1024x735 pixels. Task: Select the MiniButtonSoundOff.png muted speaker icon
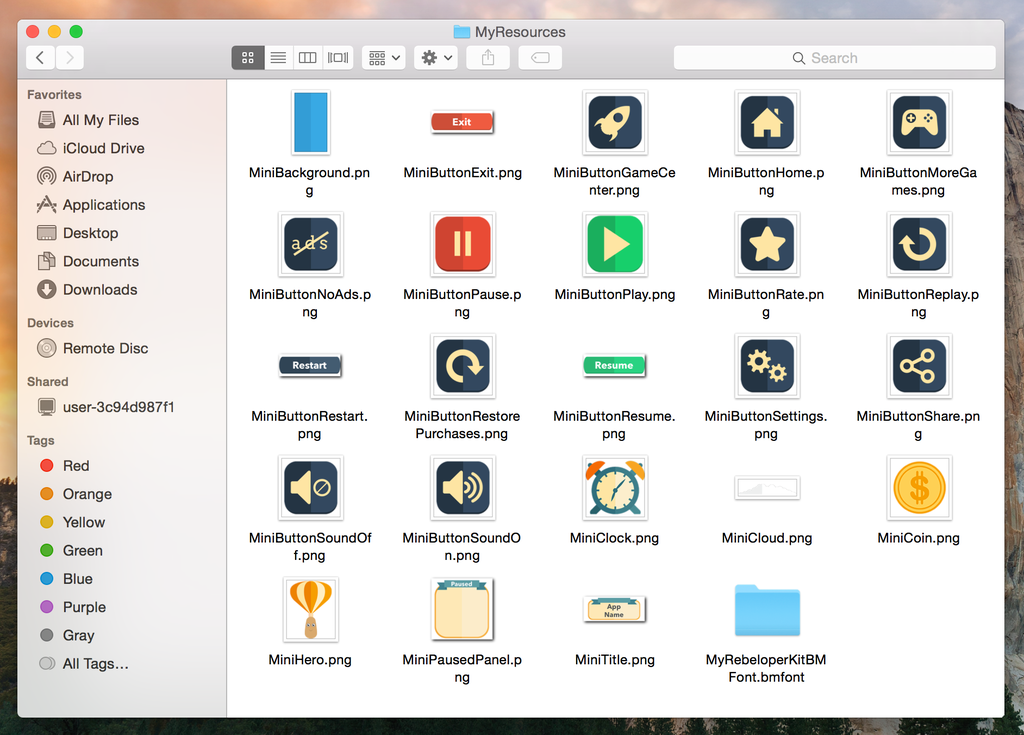310,487
